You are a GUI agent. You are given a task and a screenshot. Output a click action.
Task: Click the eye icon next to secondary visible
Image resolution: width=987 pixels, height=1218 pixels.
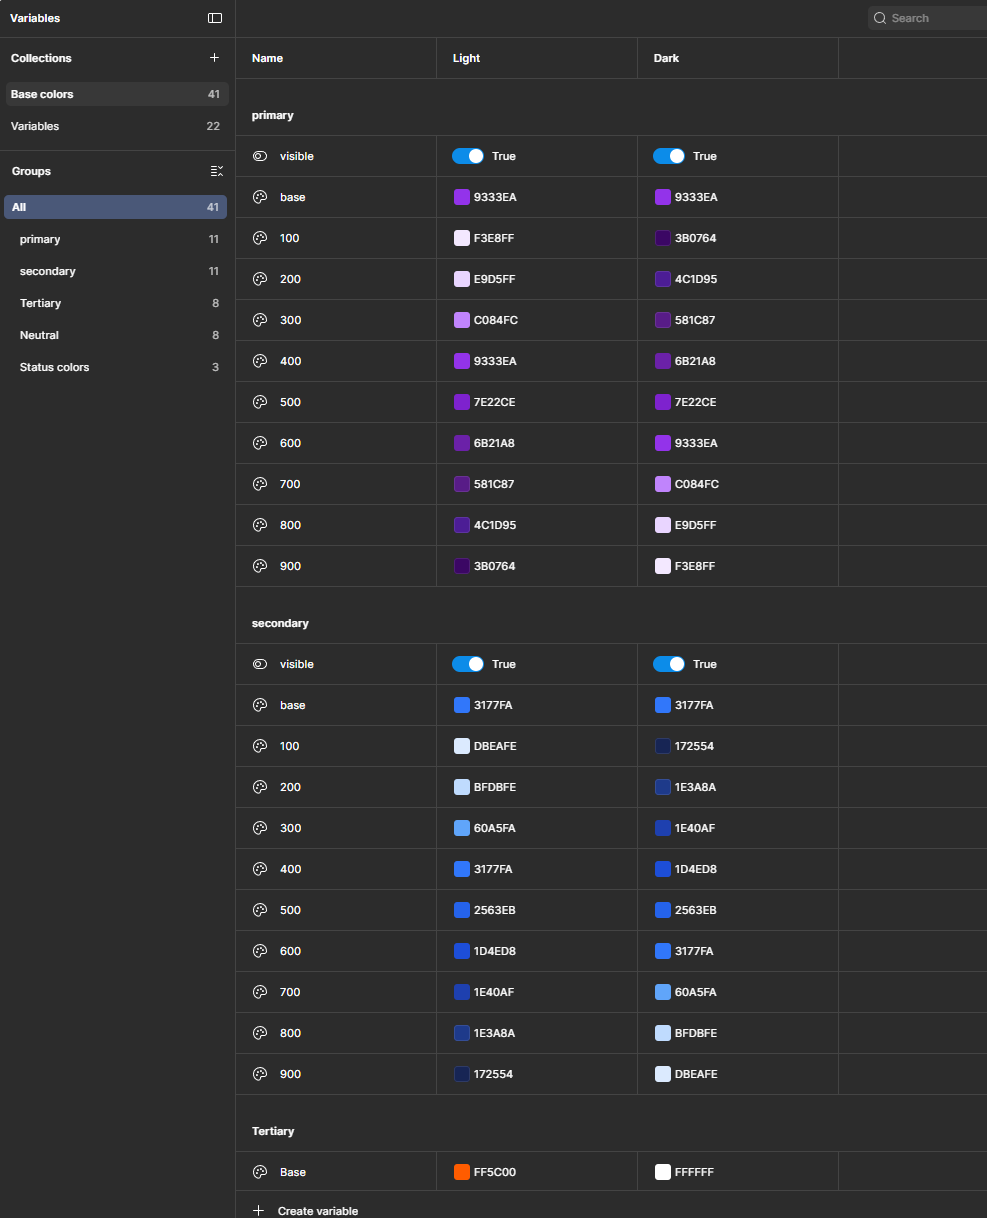tap(259, 664)
